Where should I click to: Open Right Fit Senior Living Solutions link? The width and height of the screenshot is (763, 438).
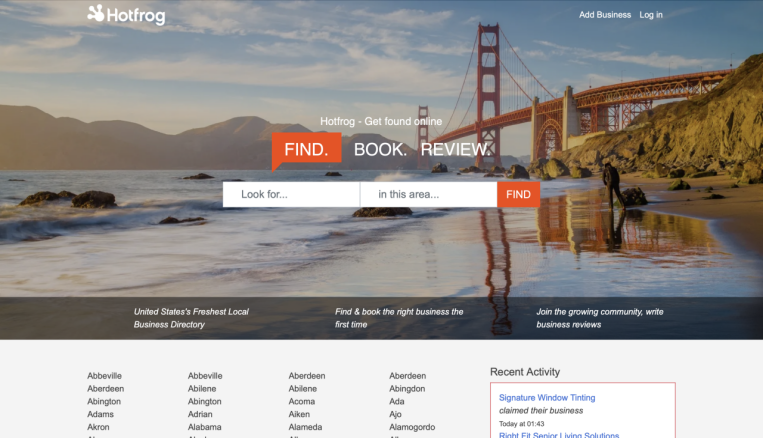coord(559,435)
